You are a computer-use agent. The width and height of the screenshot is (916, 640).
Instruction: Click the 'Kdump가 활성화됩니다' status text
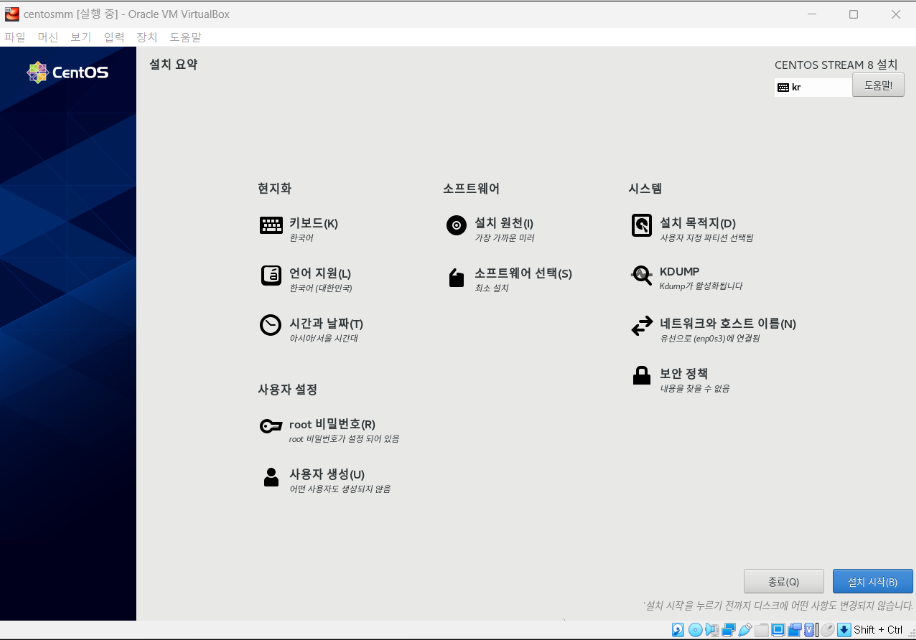click(701, 286)
